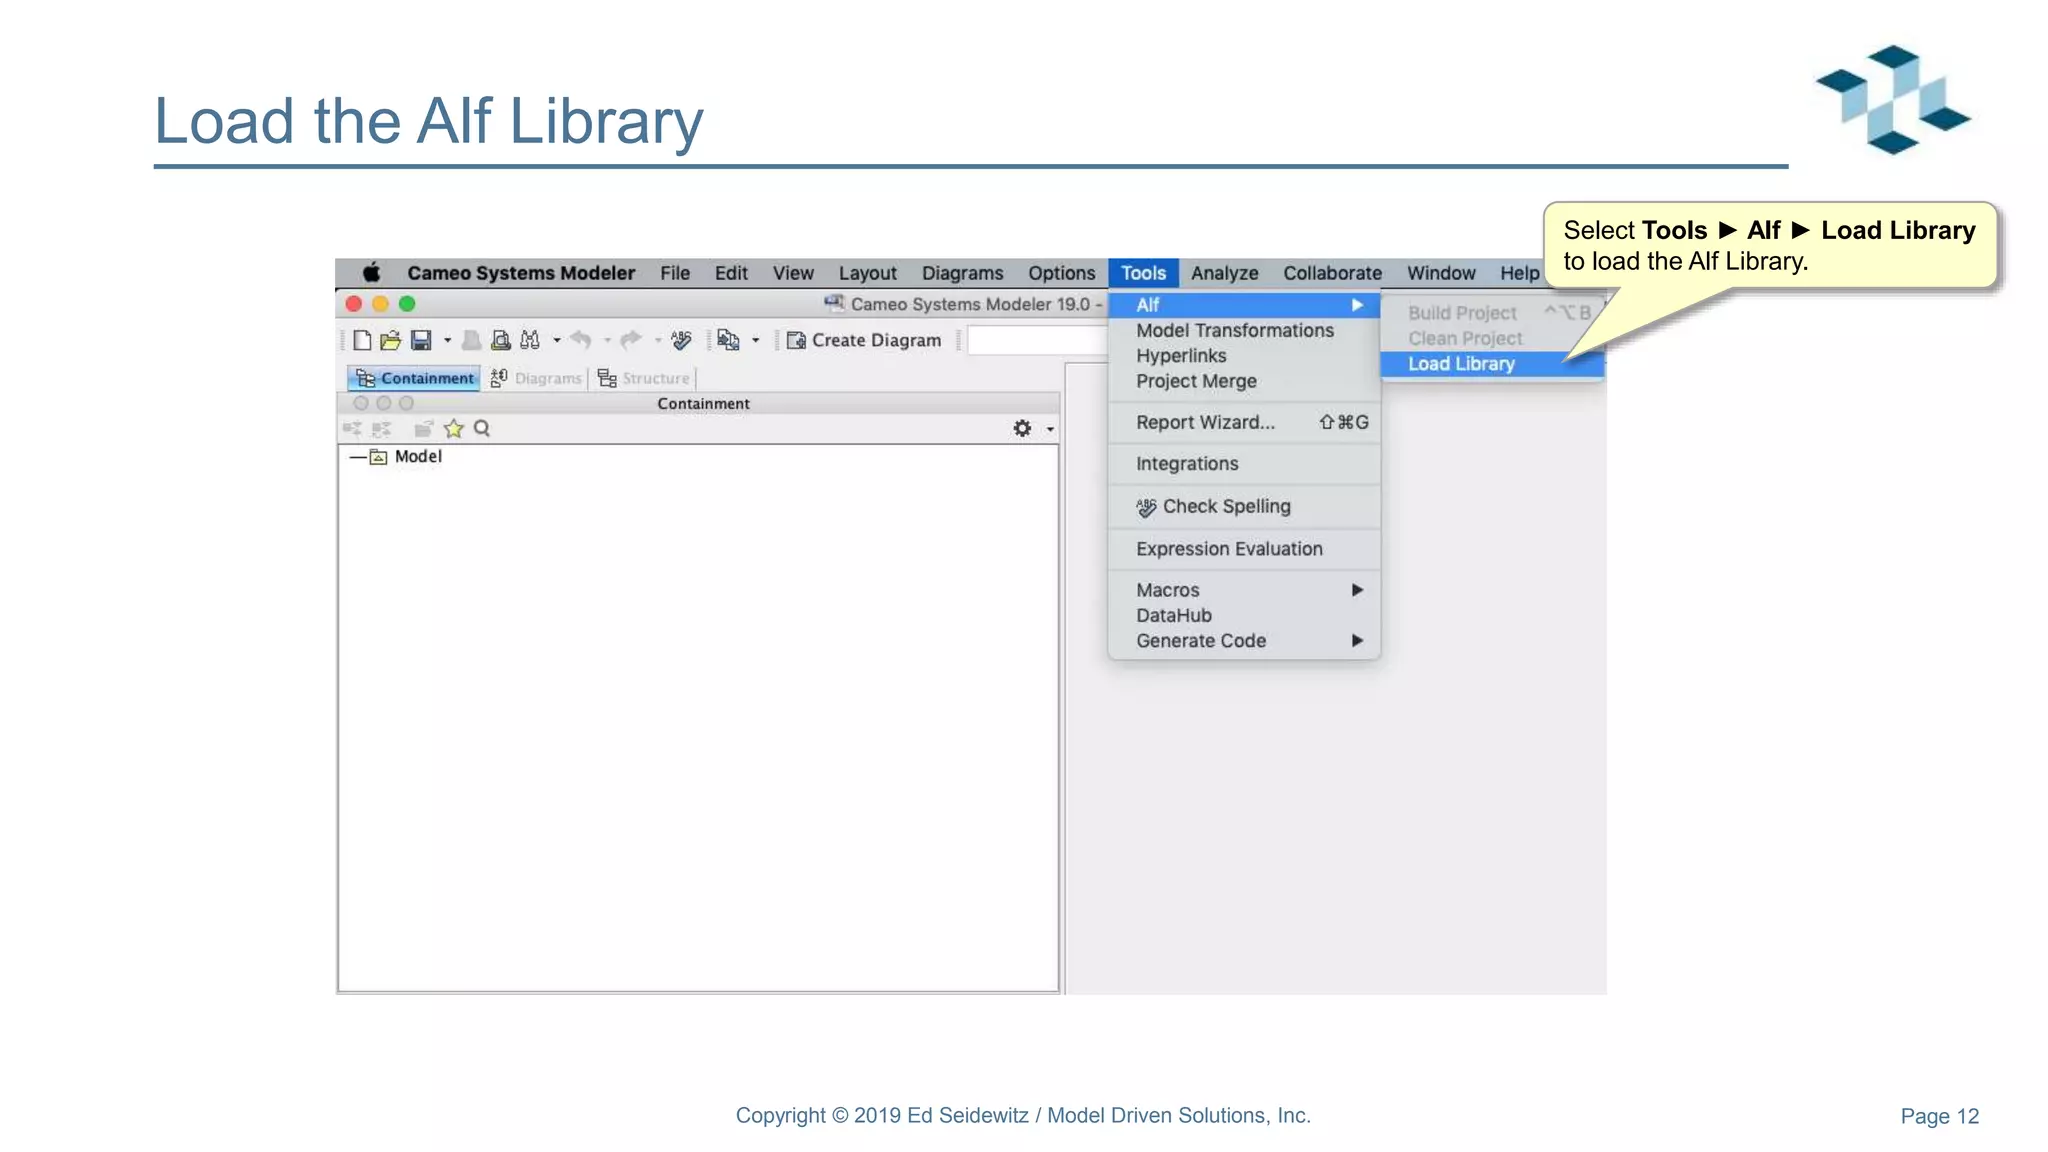
Task: Click the Redo arrow icon
Action: click(630, 341)
